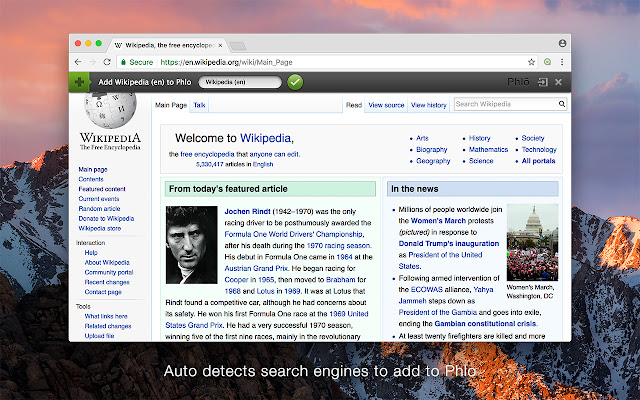Close the Wikipedia browser tab
This screenshot has width=640, height=400.
coord(220,45)
